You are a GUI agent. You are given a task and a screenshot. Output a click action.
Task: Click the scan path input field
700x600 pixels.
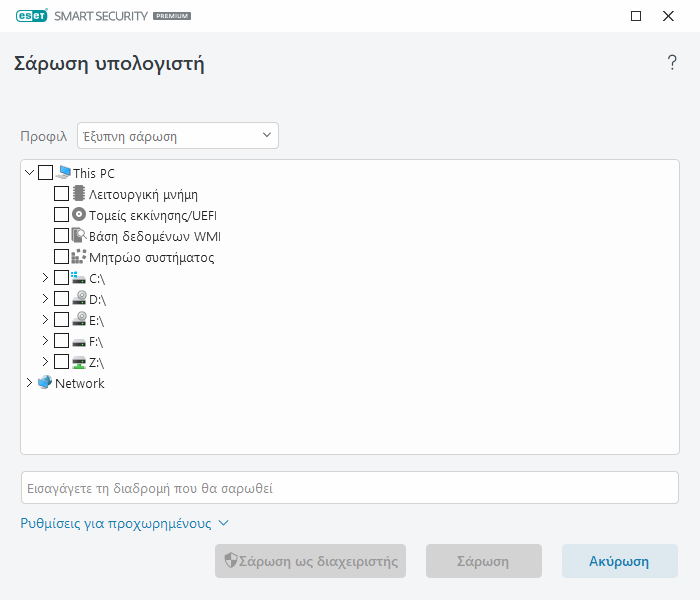tap(349, 489)
